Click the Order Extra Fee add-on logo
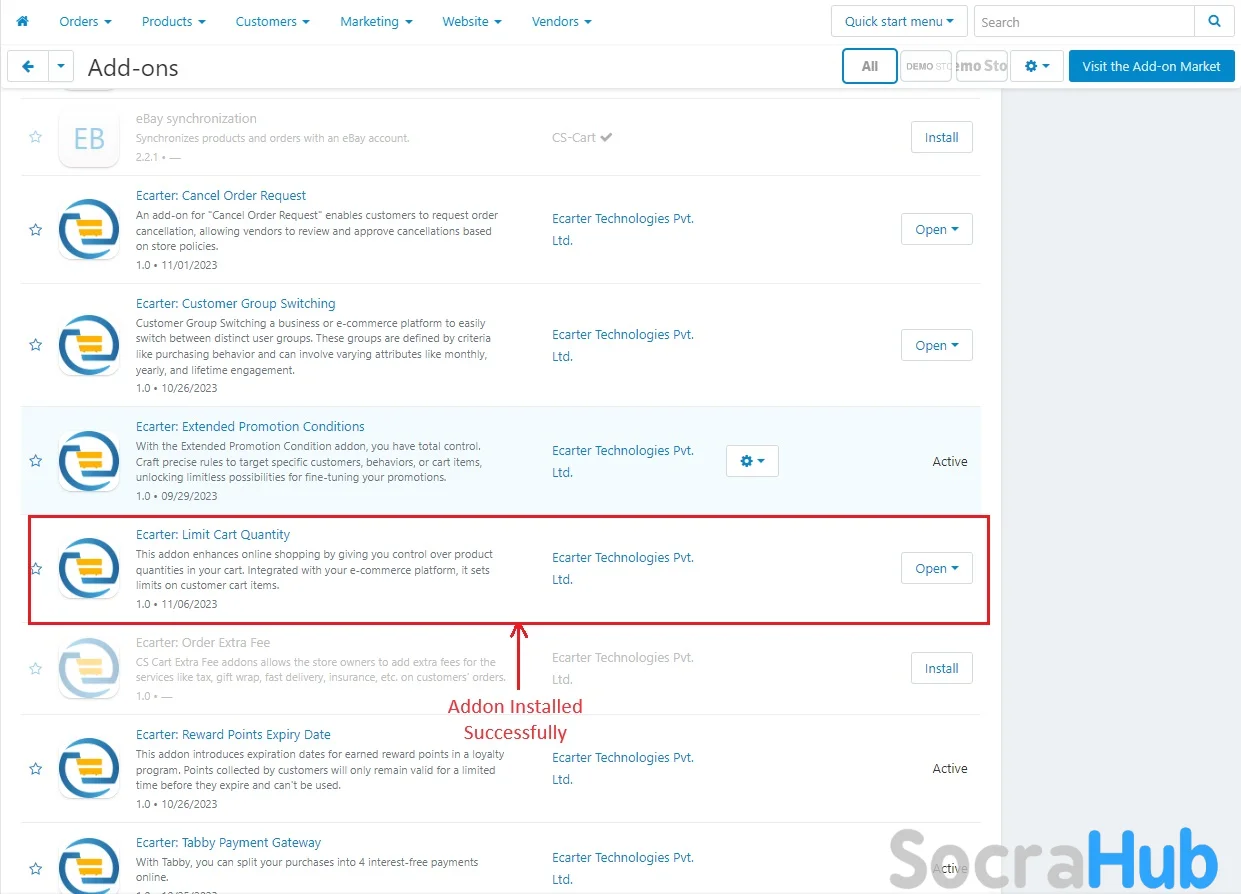The height and width of the screenshot is (894, 1241). 89,668
